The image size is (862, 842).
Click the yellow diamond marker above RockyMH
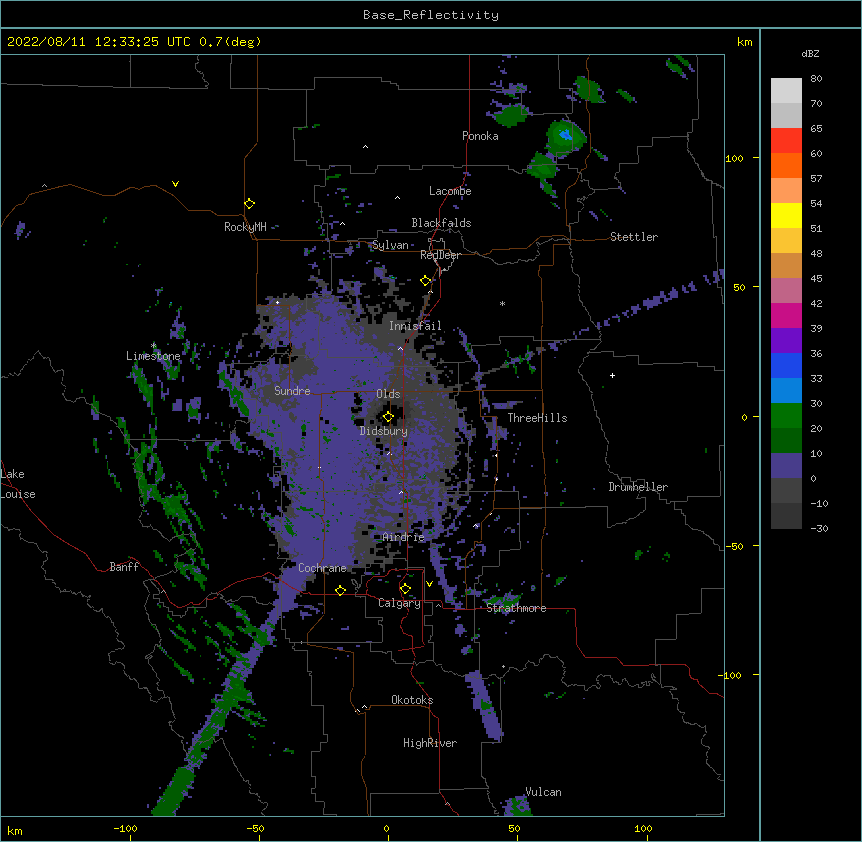click(250, 204)
